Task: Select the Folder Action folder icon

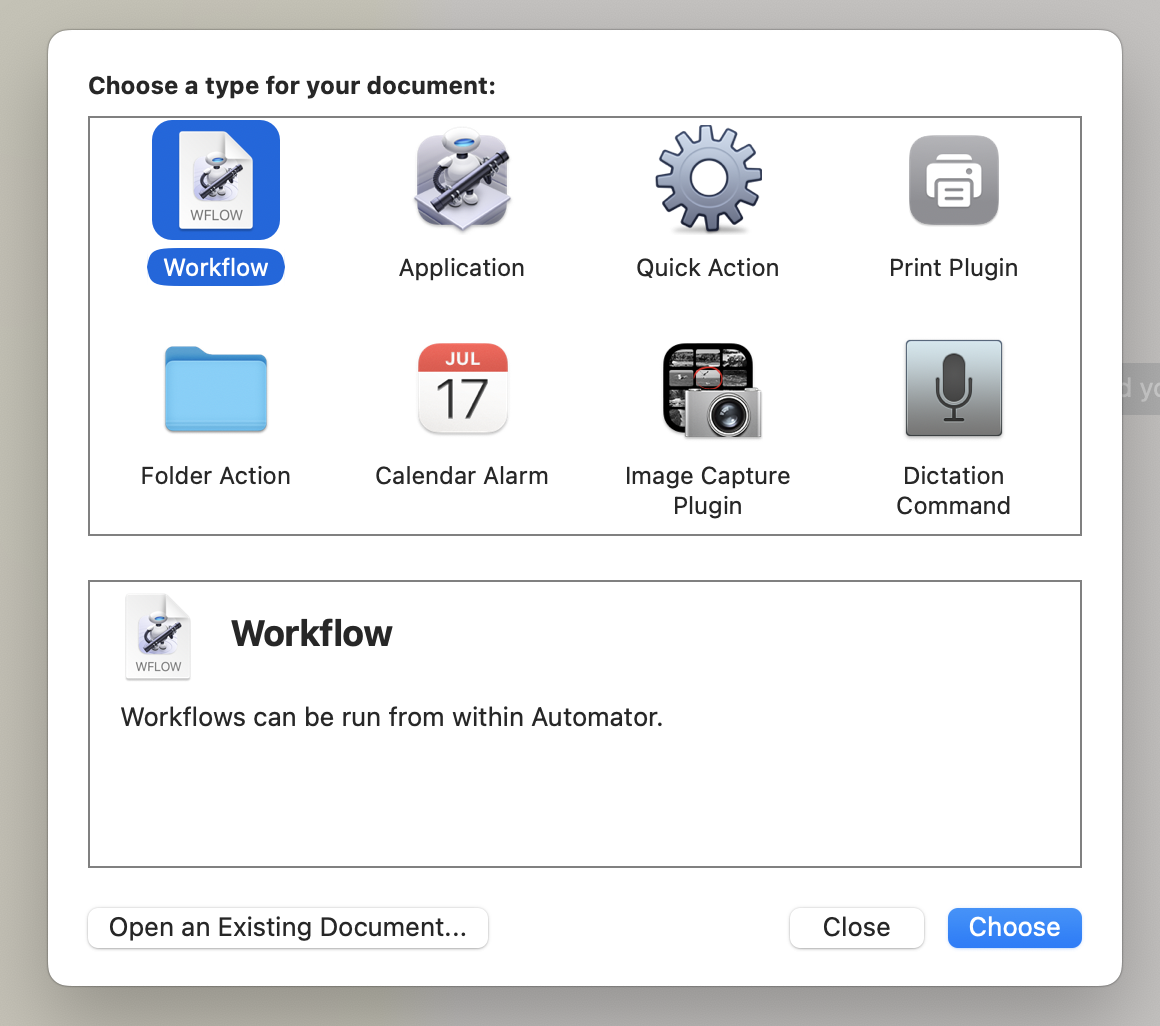Action: (216, 388)
